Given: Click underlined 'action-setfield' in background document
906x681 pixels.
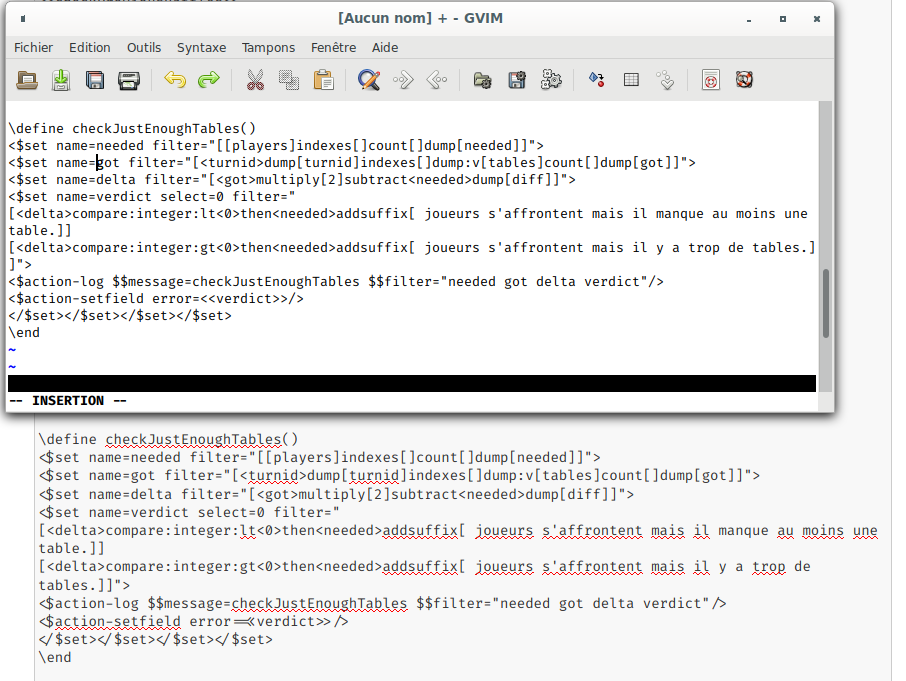Looking at the screenshot, I should click(117, 622).
